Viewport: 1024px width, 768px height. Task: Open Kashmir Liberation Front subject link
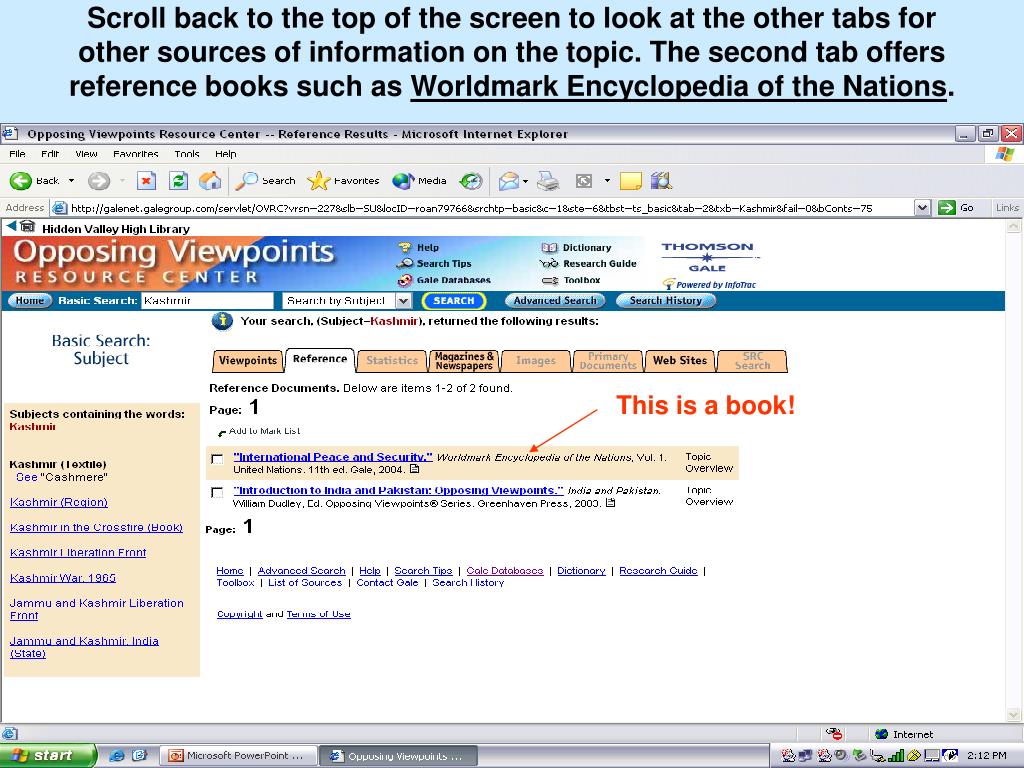tap(78, 552)
